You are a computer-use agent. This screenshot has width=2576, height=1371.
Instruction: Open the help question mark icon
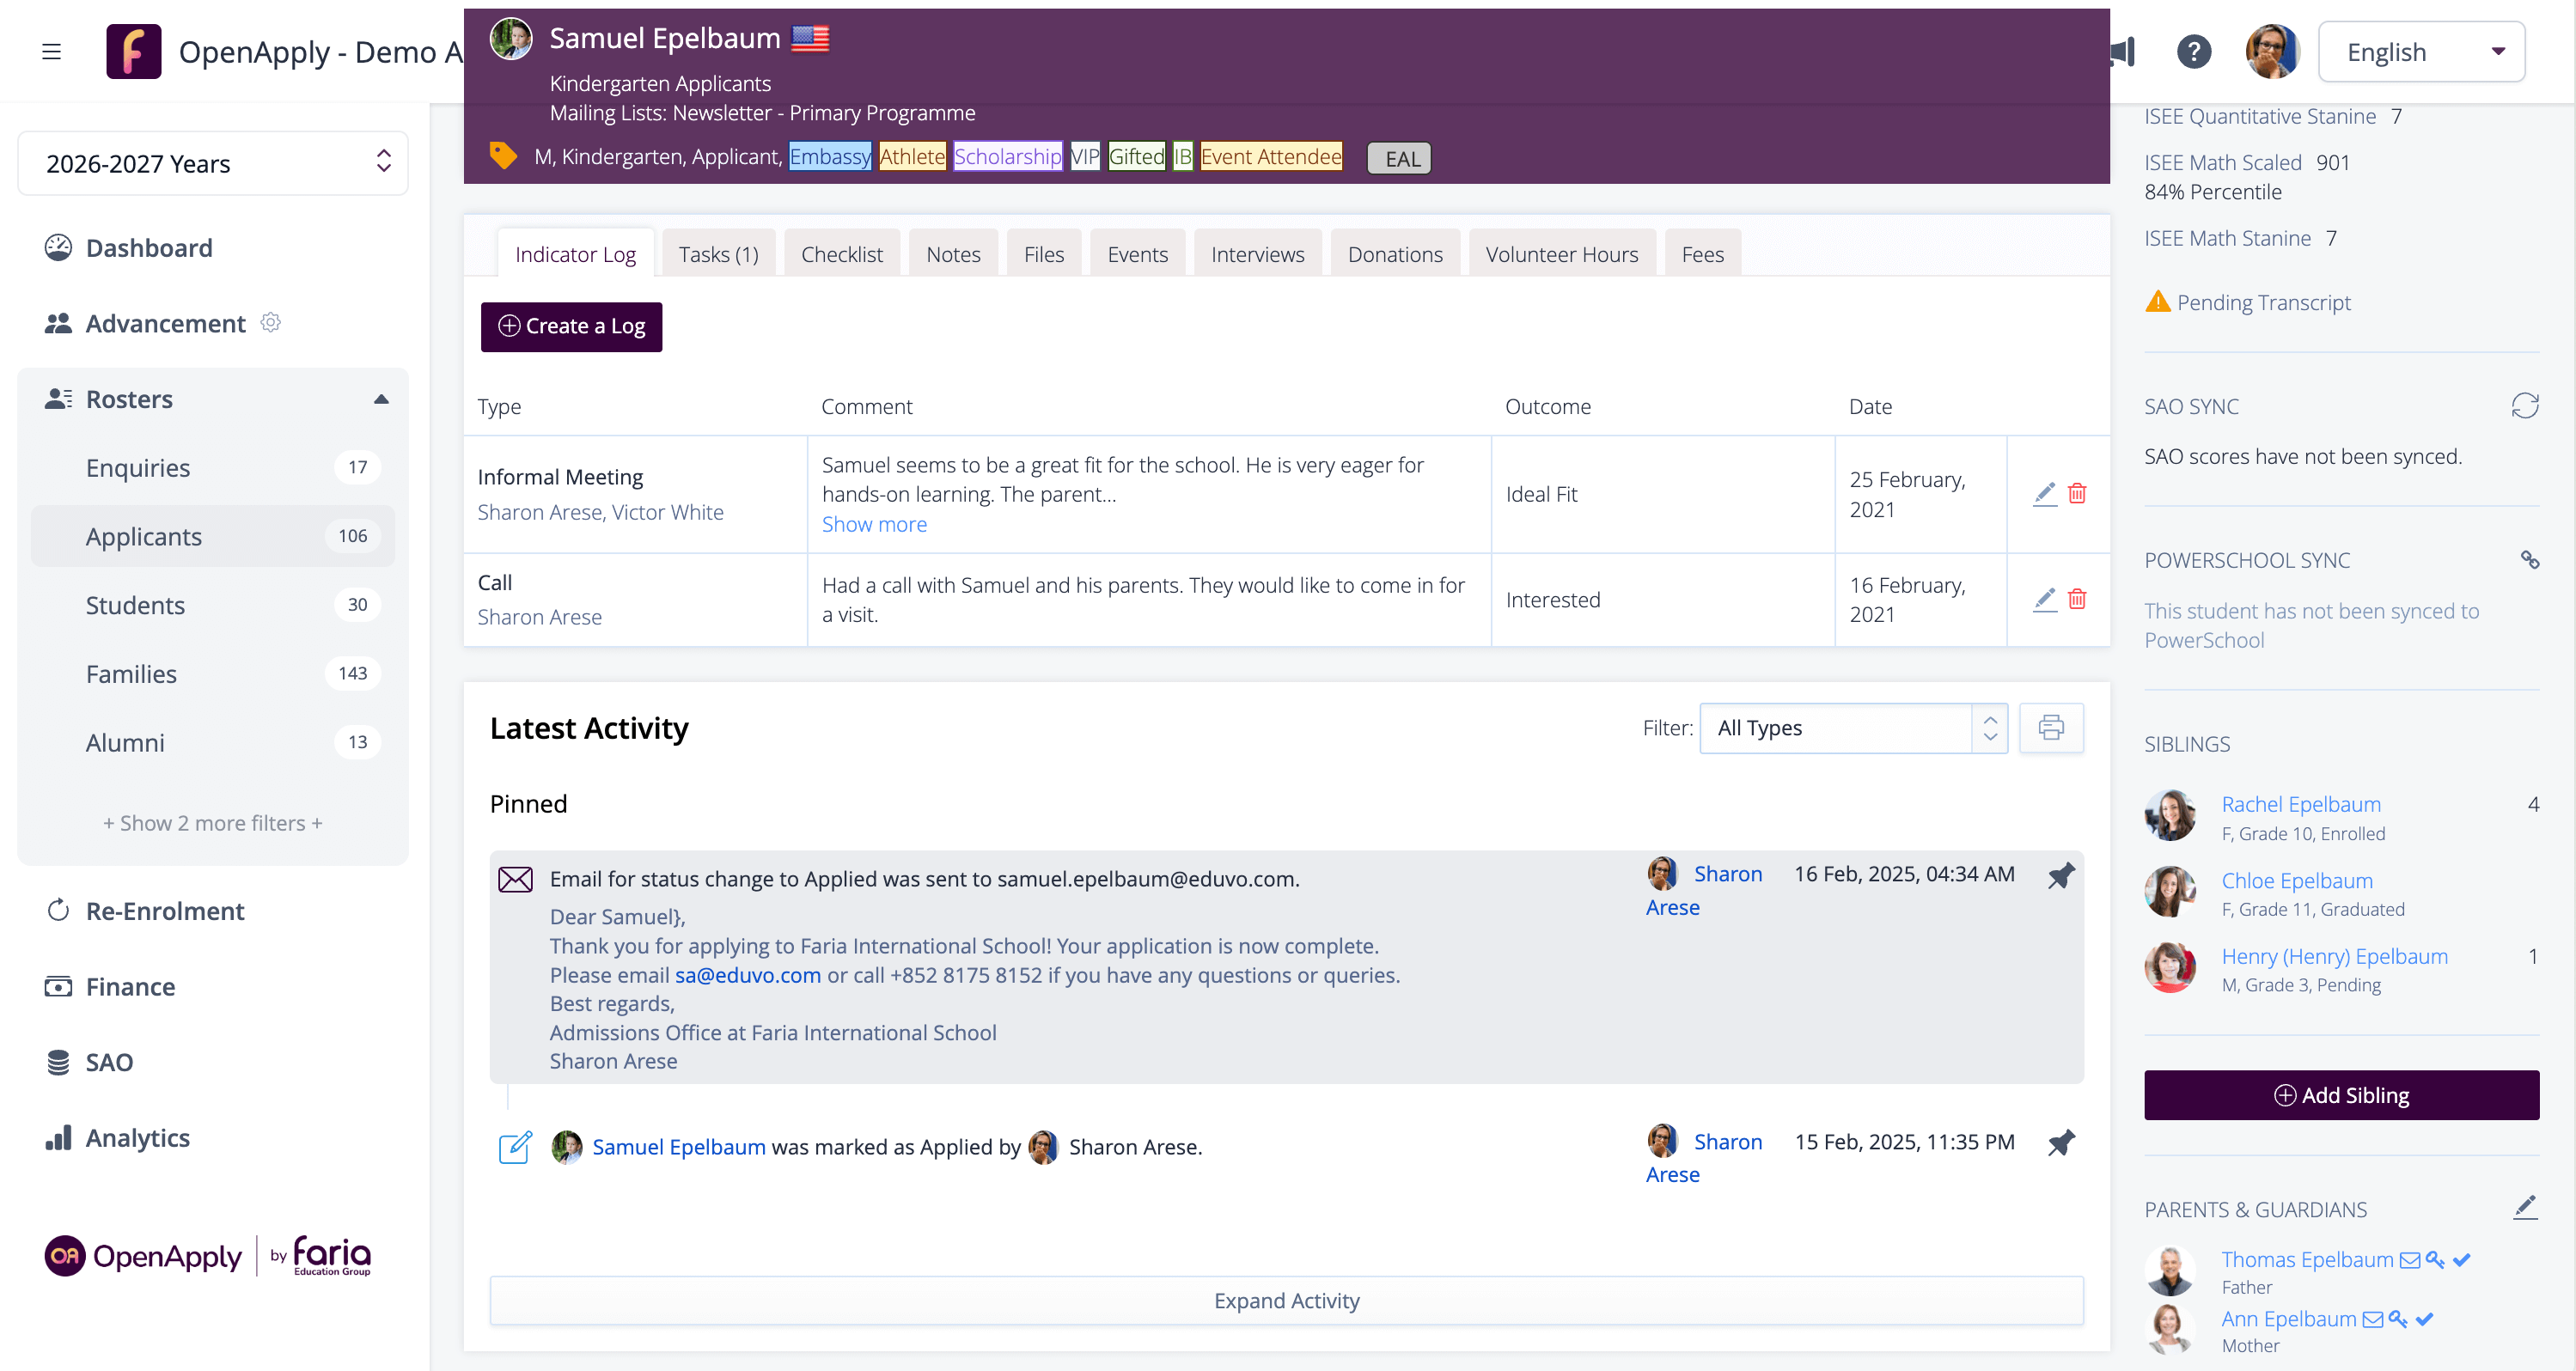2193,51
